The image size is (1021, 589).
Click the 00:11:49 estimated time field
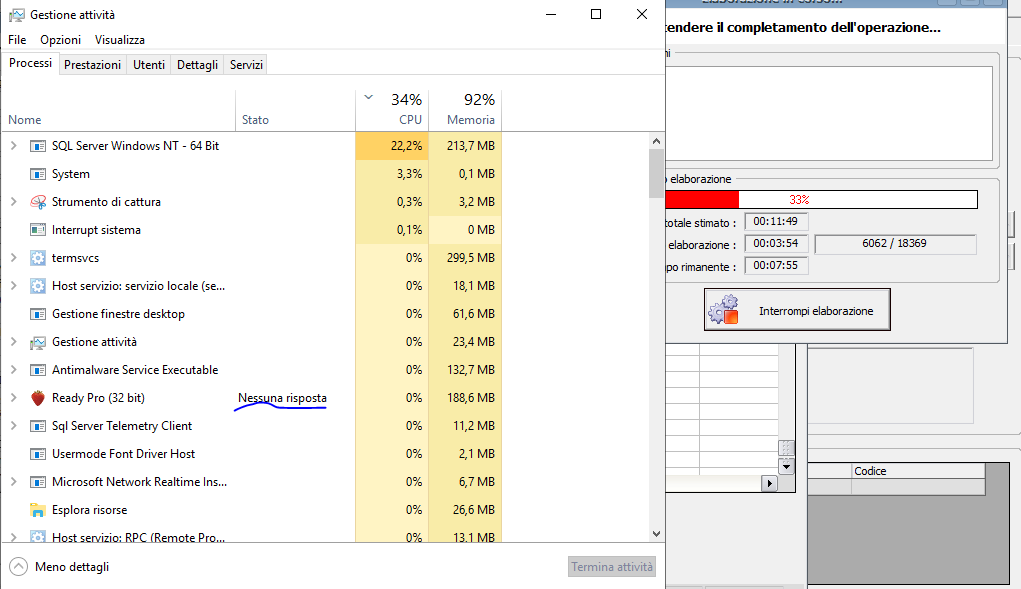pos(776,221)
